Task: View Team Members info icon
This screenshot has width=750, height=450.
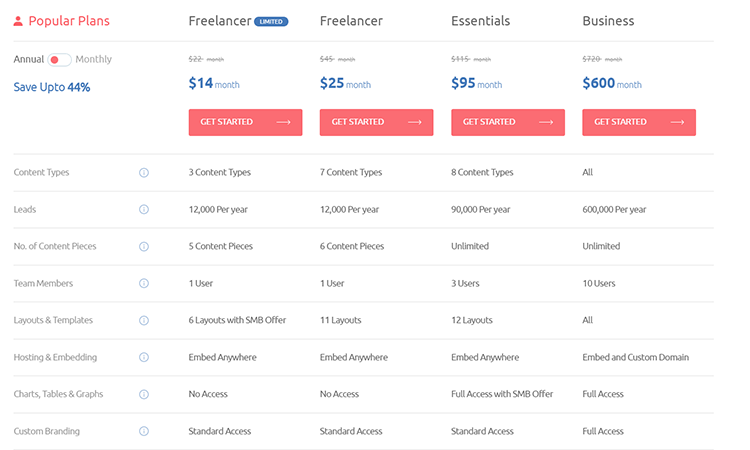Action: (143, 283)
